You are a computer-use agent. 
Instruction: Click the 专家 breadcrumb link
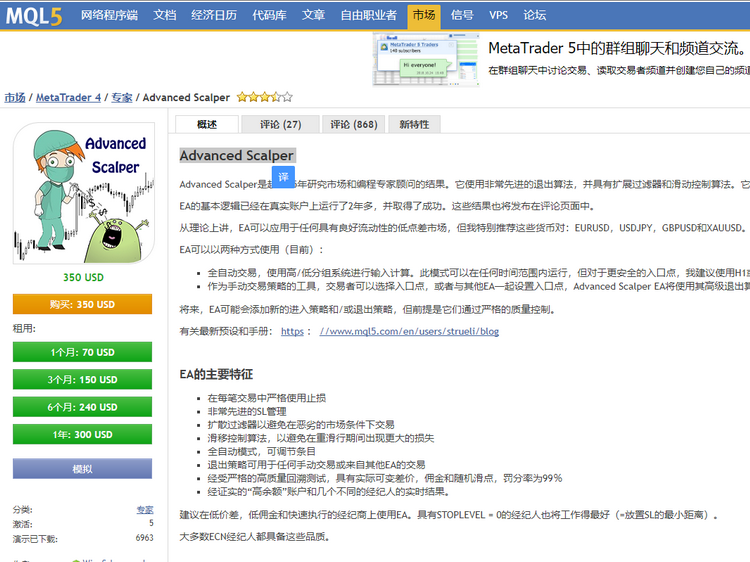pos(121,98)
